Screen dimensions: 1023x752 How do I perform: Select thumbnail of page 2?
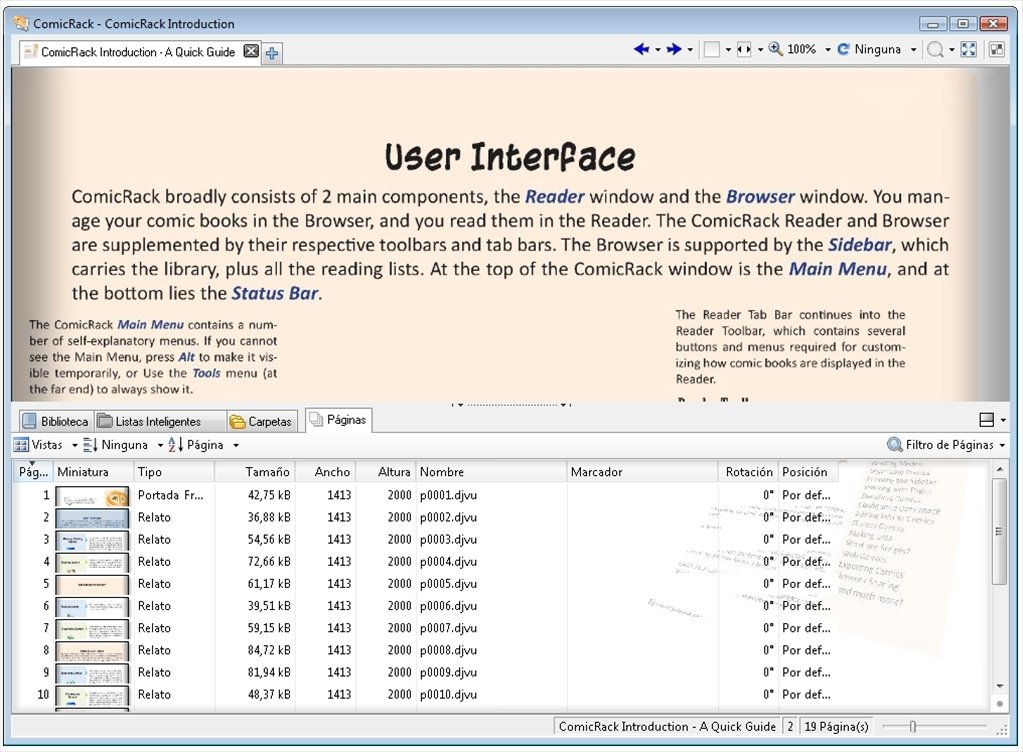point(92,519)
